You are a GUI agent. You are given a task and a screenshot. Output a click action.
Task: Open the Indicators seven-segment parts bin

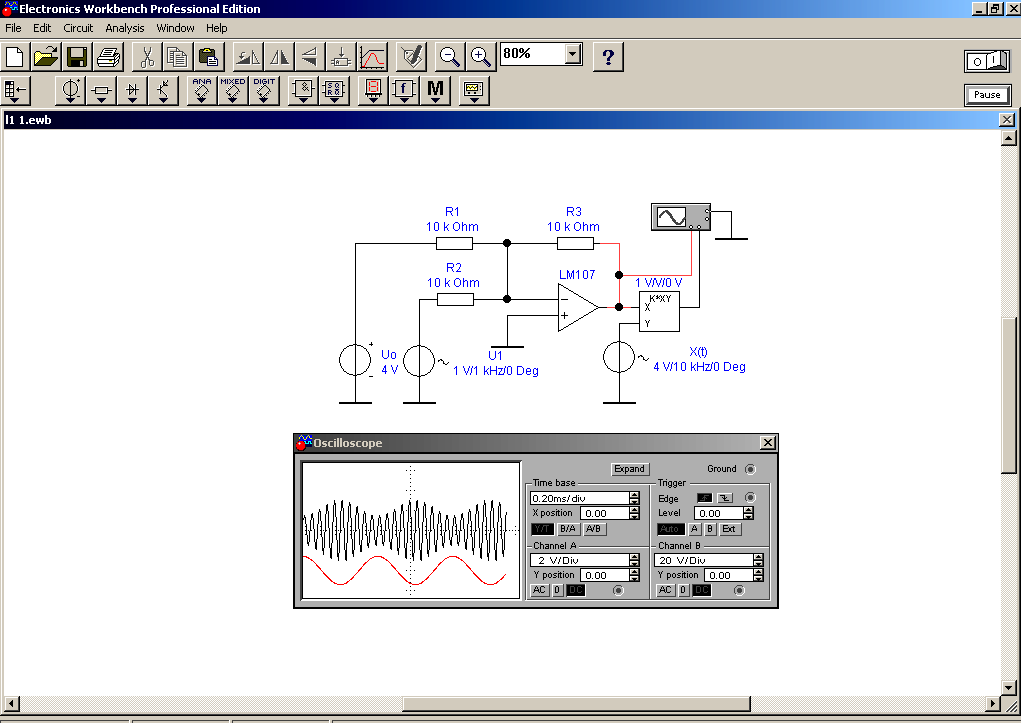point(373,91)
